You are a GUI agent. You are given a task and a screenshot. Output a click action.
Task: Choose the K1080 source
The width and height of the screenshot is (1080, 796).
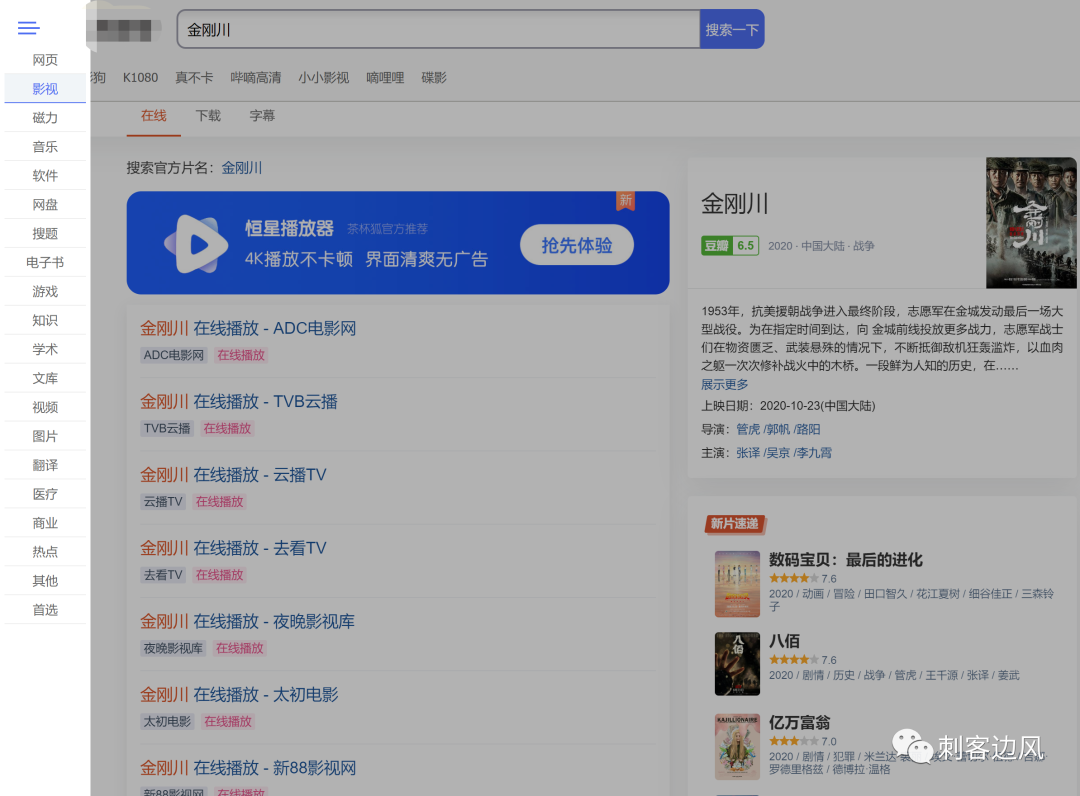(141, 78)
